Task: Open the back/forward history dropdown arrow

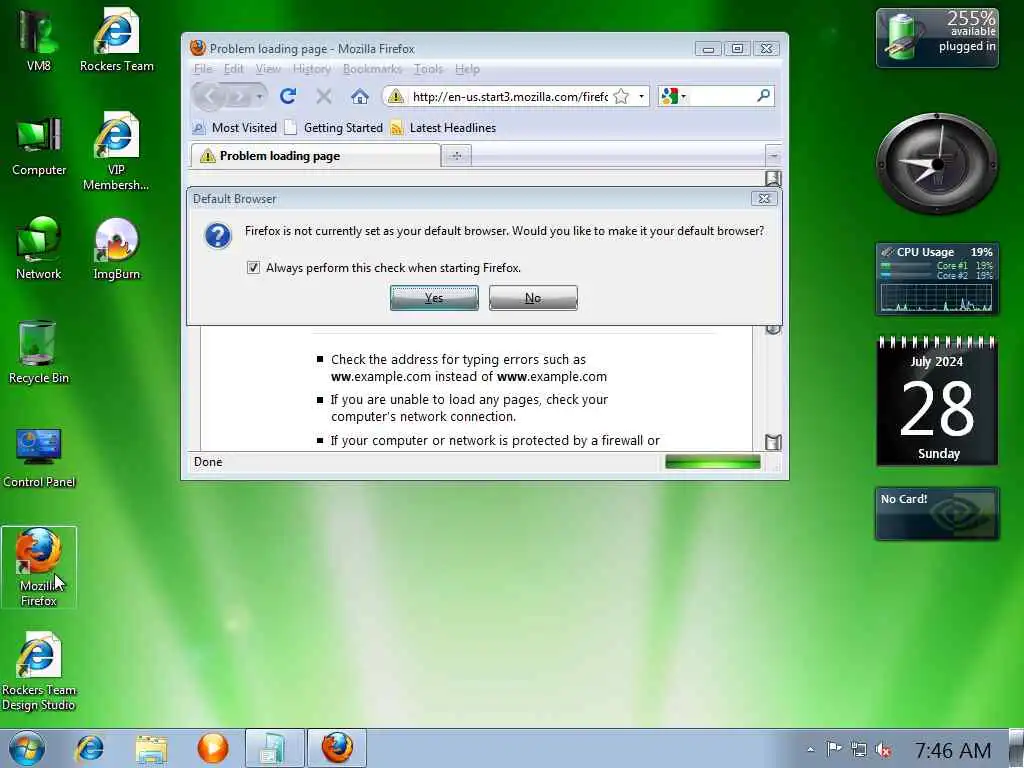Action: (x=259, y=97)
